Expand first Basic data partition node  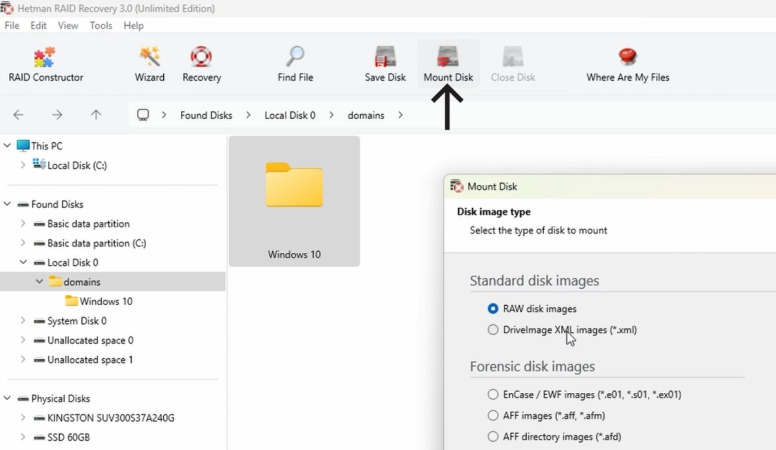23,223
